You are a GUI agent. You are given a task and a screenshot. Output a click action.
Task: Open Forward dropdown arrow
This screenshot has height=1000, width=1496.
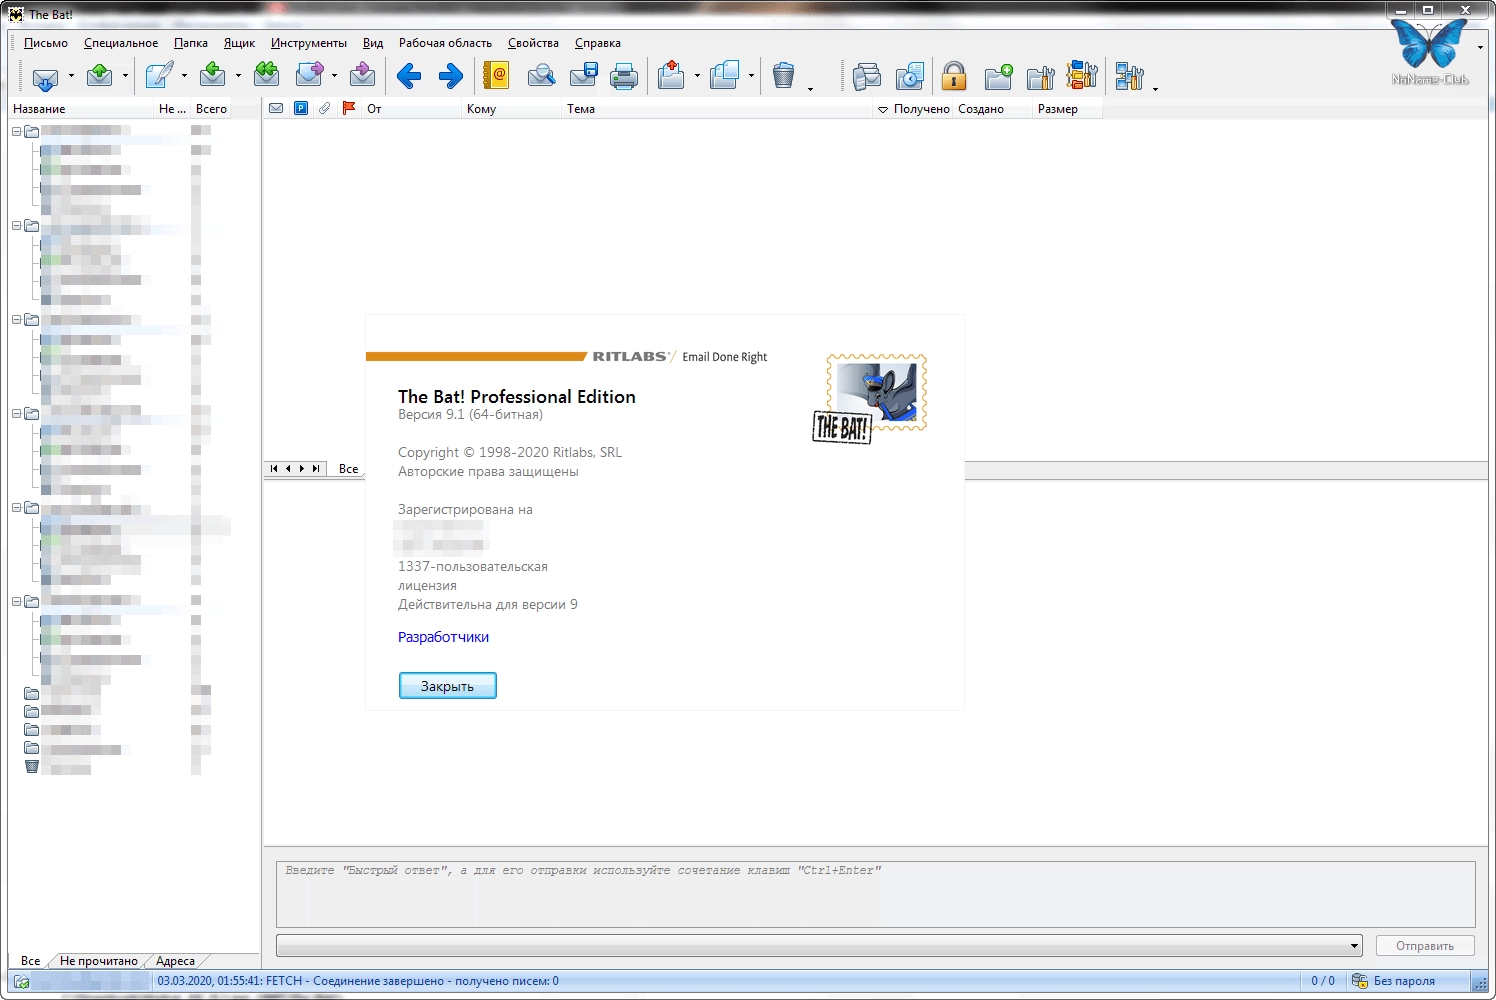point(334,76)
